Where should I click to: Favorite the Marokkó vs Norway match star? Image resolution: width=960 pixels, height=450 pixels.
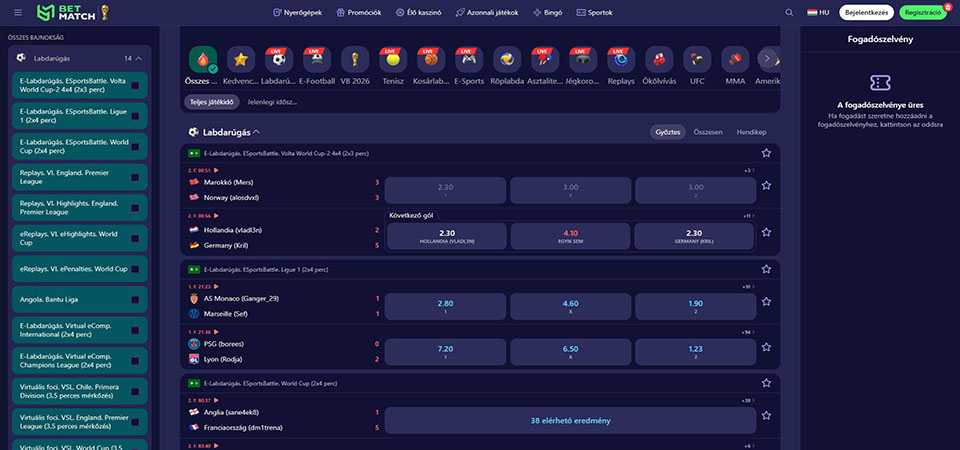point(766,186)
